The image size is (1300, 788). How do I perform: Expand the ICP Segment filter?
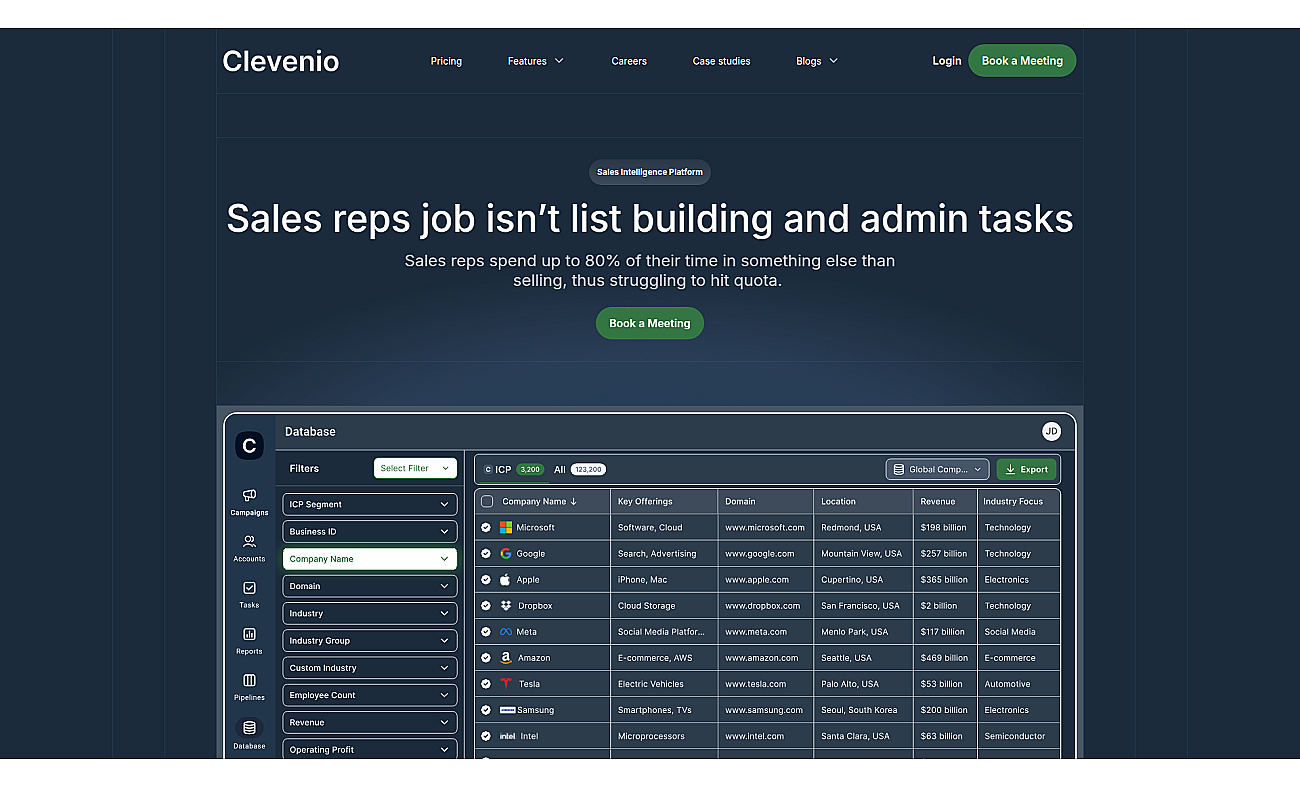(370, 504)
